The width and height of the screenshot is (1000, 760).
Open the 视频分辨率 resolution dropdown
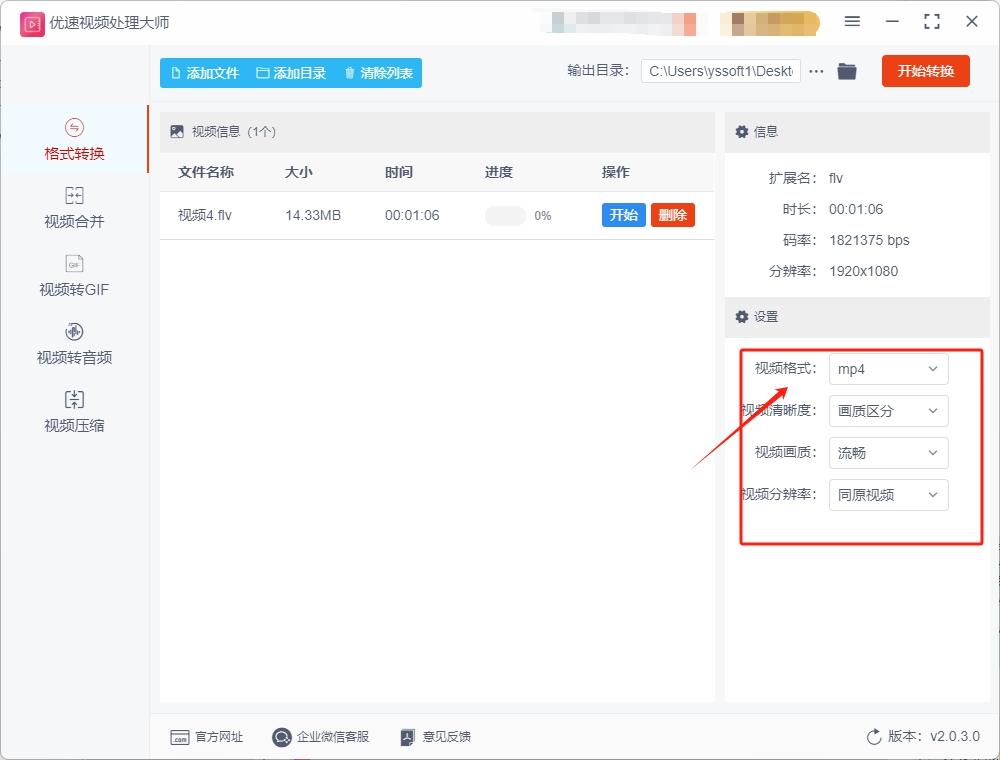[888, 495]
